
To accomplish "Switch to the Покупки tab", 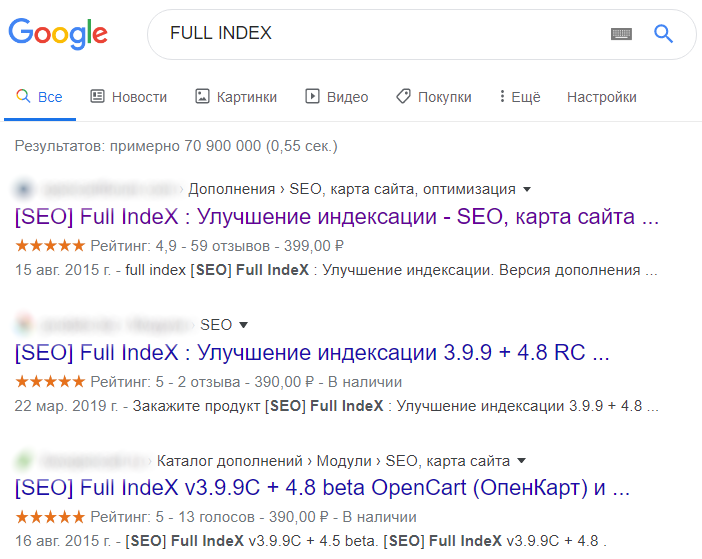I will 433,97.
